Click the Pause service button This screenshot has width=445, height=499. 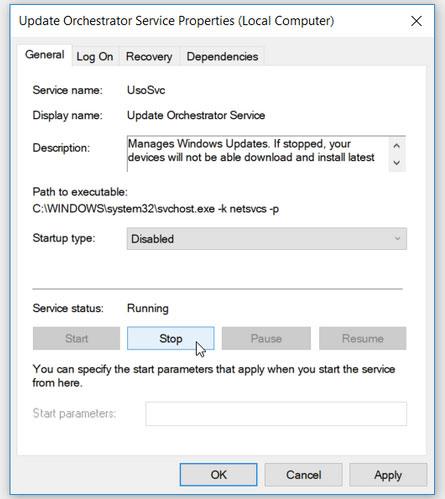[266, 339]
